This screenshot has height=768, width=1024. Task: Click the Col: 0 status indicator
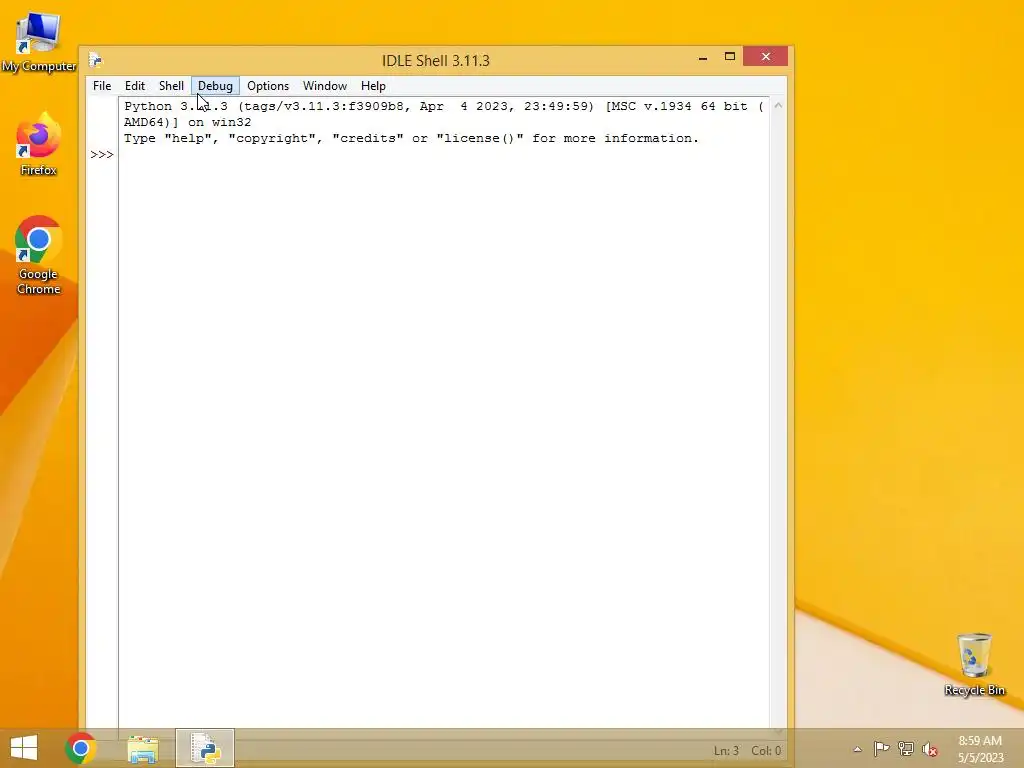tap(766, 751)
